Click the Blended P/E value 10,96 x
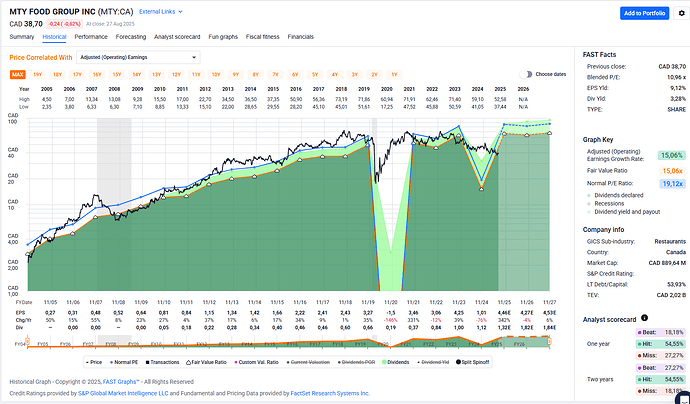This screenshot has width=690, height=404. 676,77
